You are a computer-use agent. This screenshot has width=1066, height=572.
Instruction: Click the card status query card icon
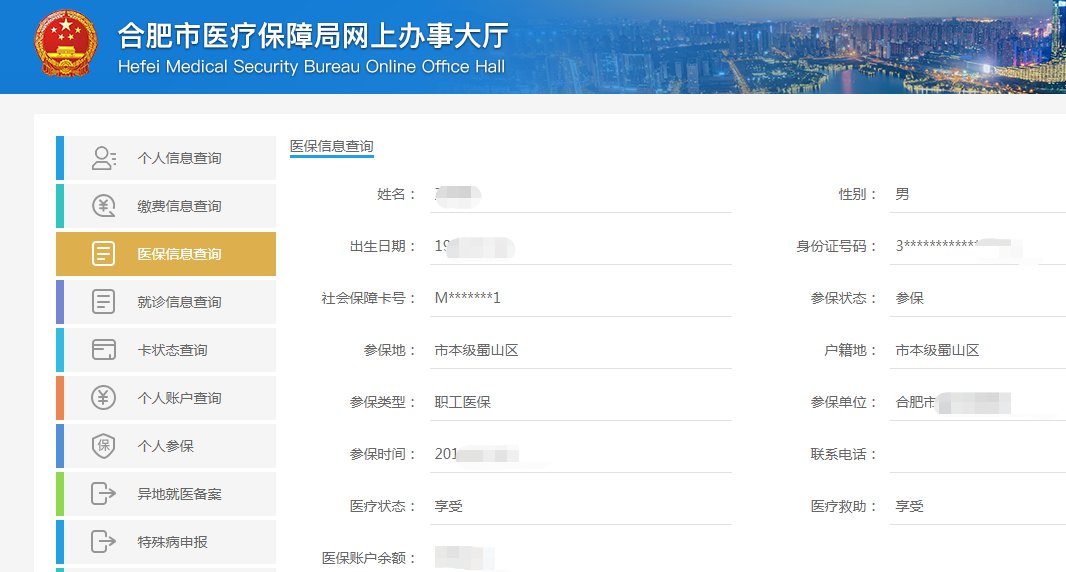[x=104, y=350]
